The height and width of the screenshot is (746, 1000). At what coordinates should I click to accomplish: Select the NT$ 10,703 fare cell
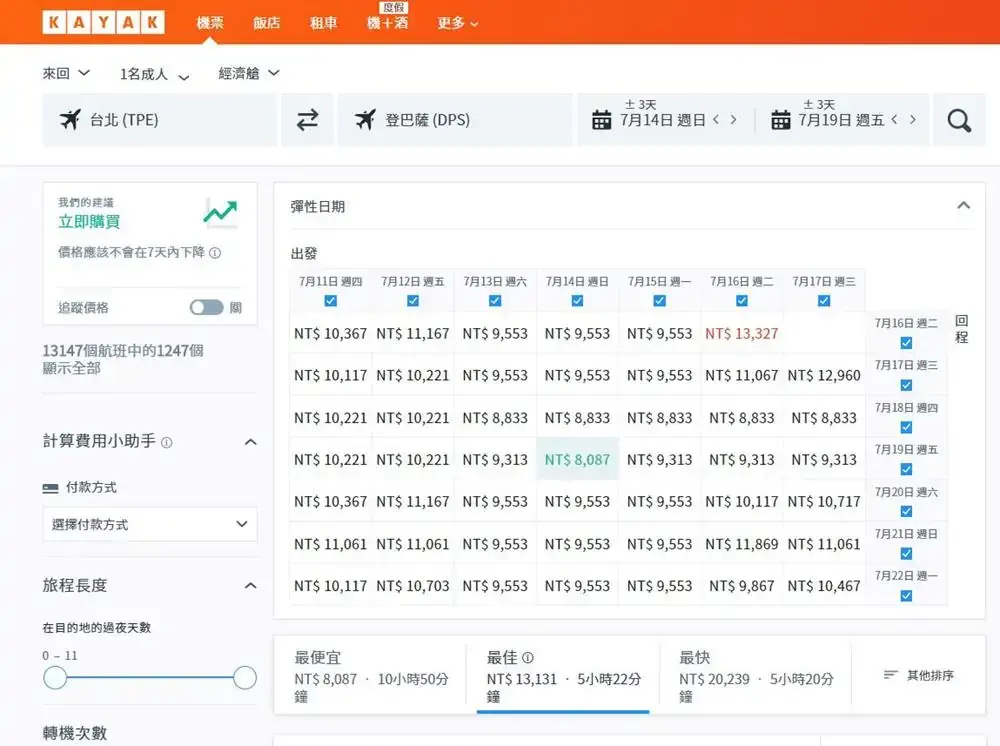(x=413, y=585)
